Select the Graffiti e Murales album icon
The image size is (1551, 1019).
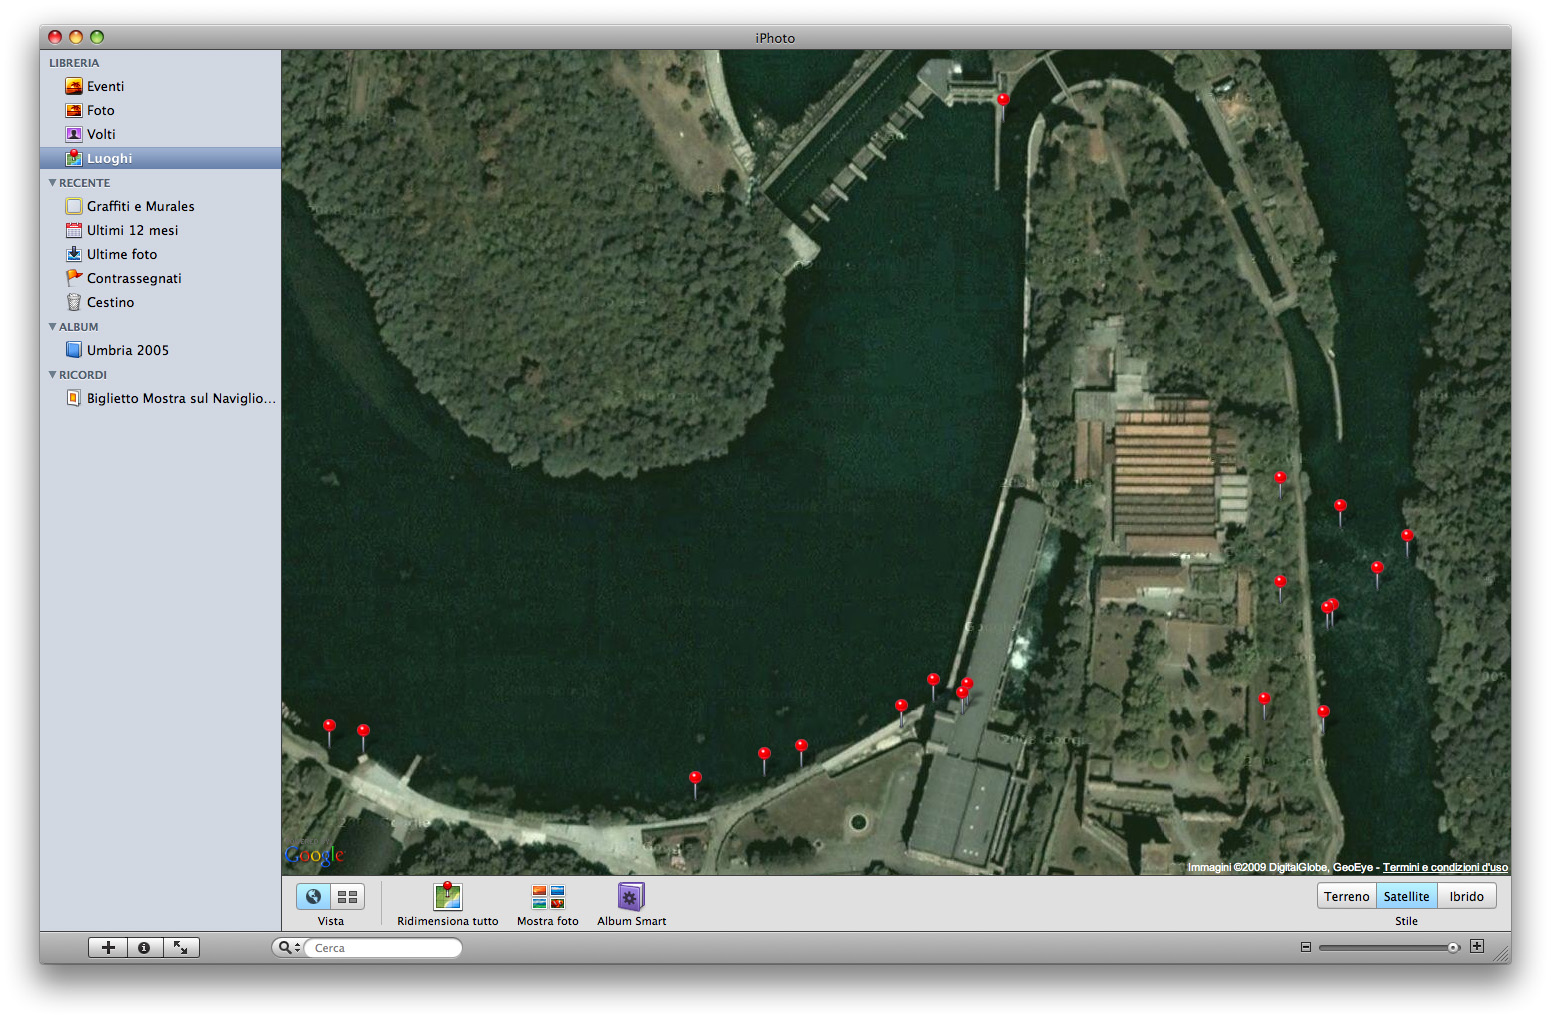[74, 206]
